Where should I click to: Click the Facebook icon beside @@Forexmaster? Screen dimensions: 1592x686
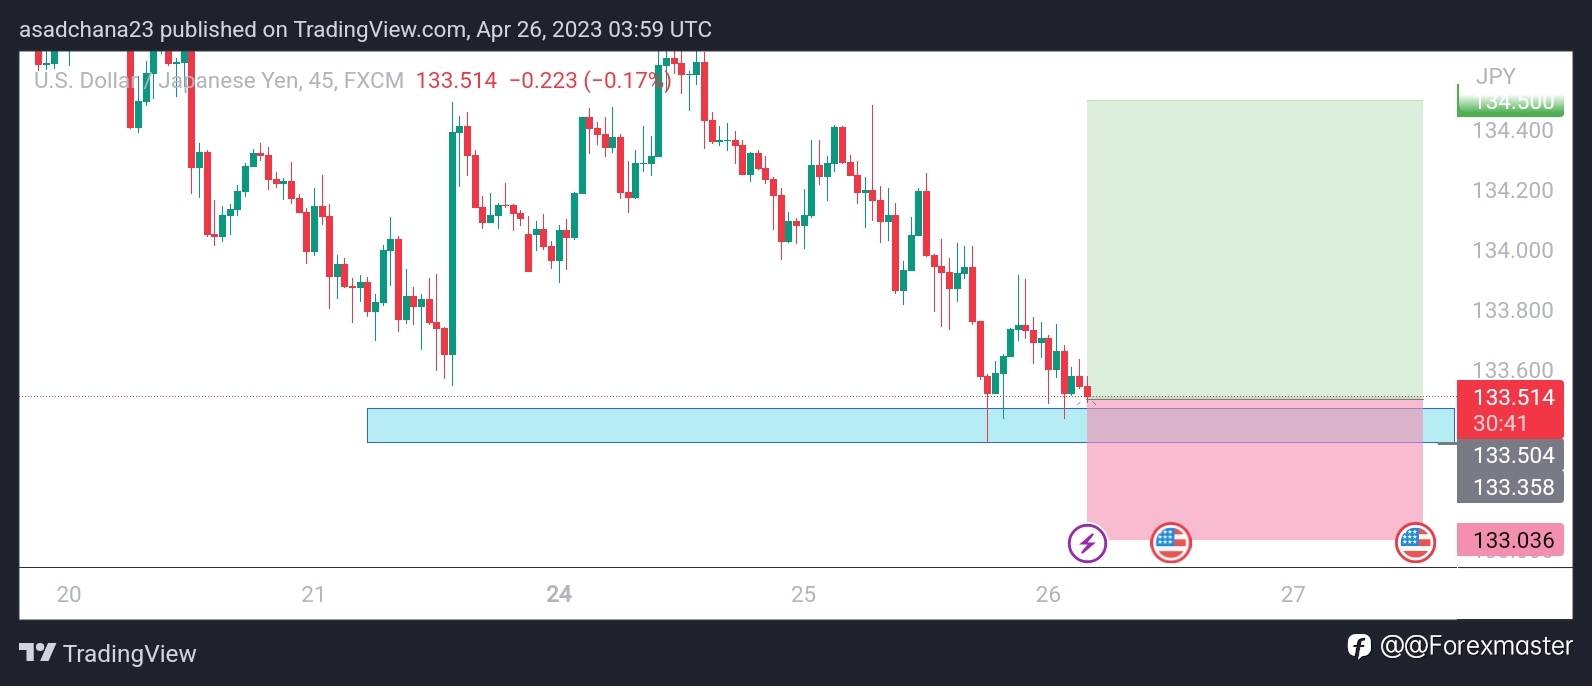1359,646
